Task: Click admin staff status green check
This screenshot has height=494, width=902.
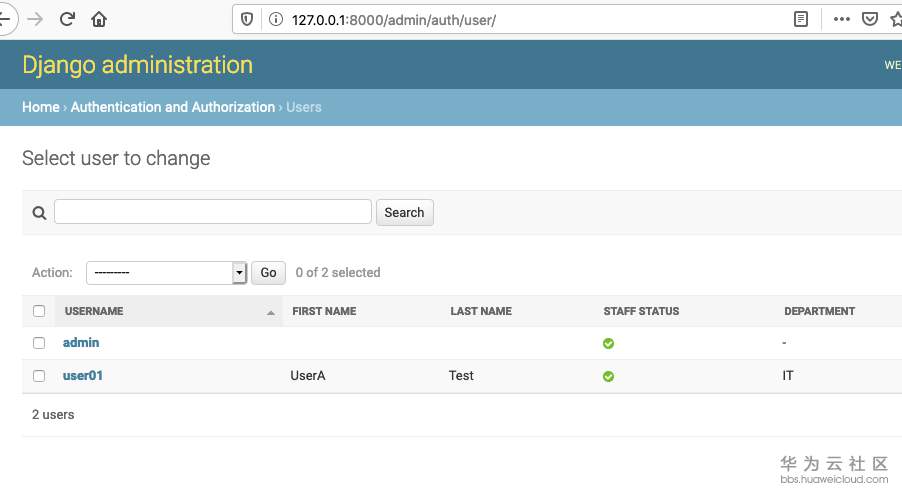Action: click(608, 343)
